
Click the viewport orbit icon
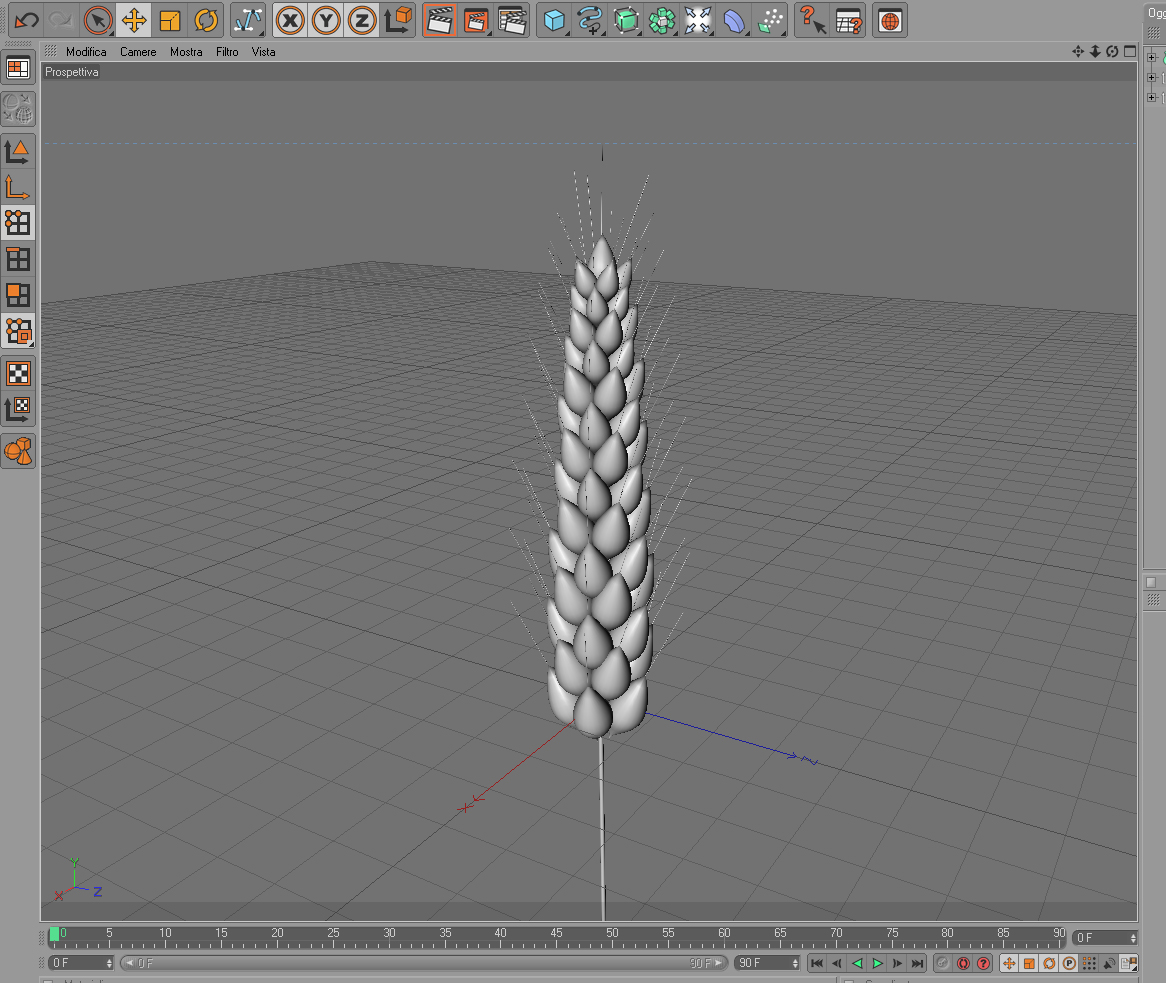coord(1112,51)
